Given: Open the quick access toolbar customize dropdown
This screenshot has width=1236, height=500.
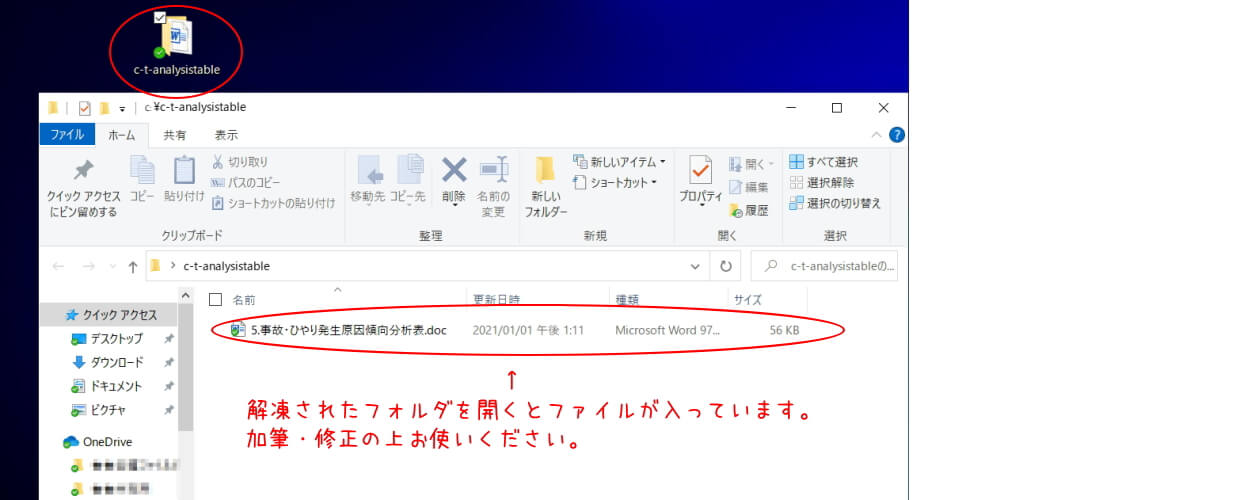Looking at the screenshot, I should [122, 108].
